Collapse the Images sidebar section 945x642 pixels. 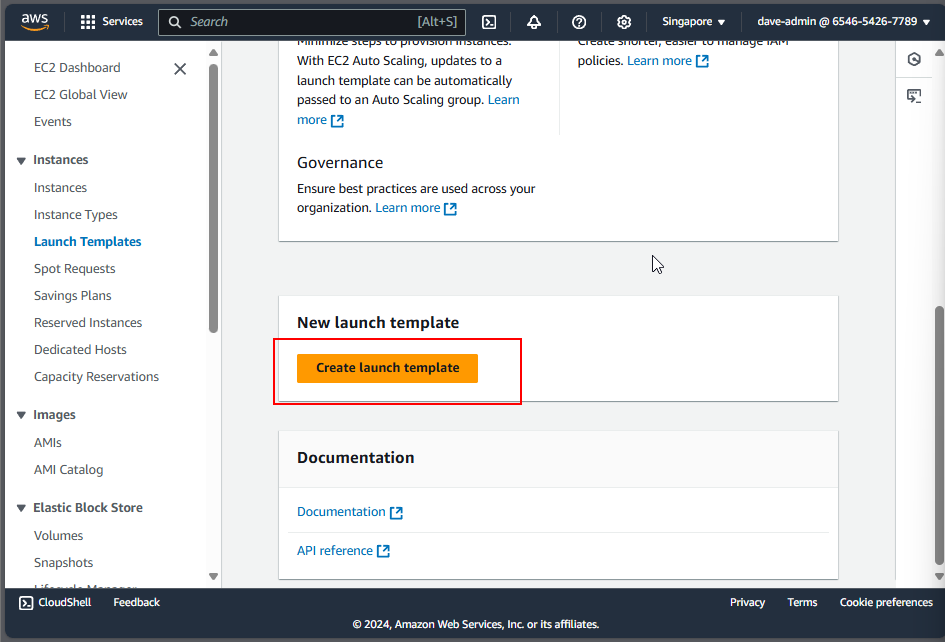click(x=21, y=416)
